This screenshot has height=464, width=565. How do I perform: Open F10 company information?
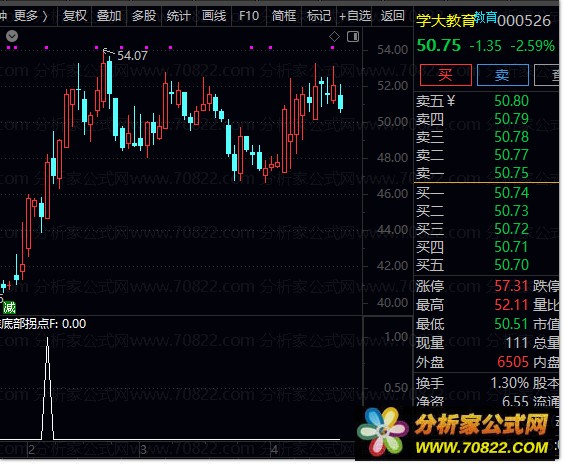(x=249, y=16)
